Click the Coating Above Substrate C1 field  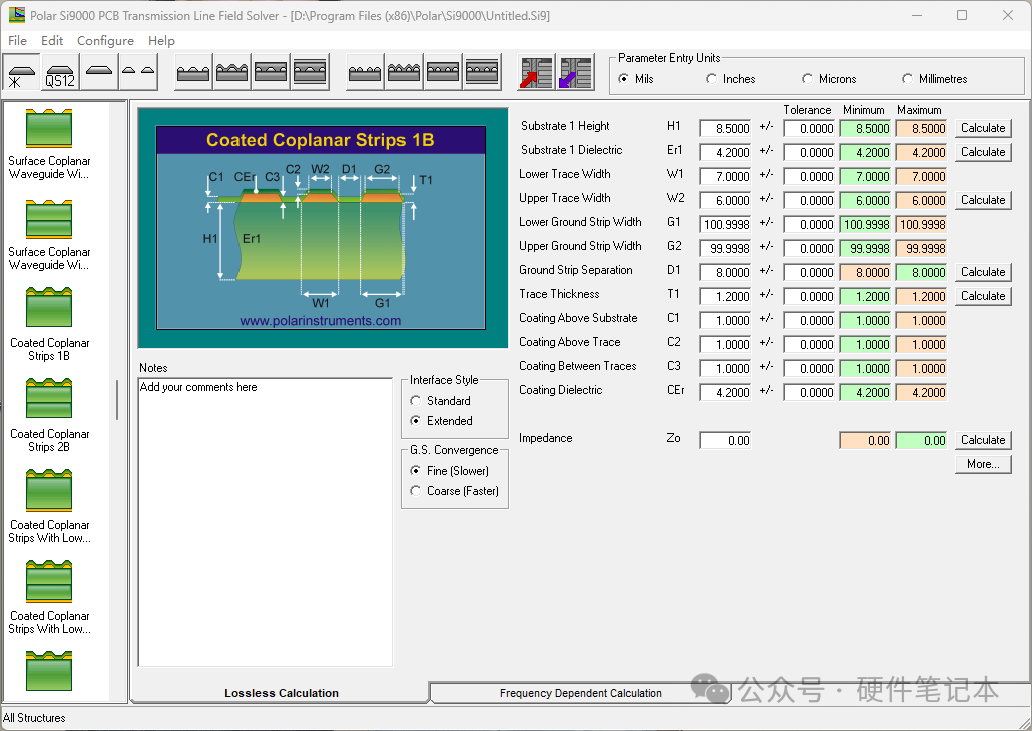725,320
